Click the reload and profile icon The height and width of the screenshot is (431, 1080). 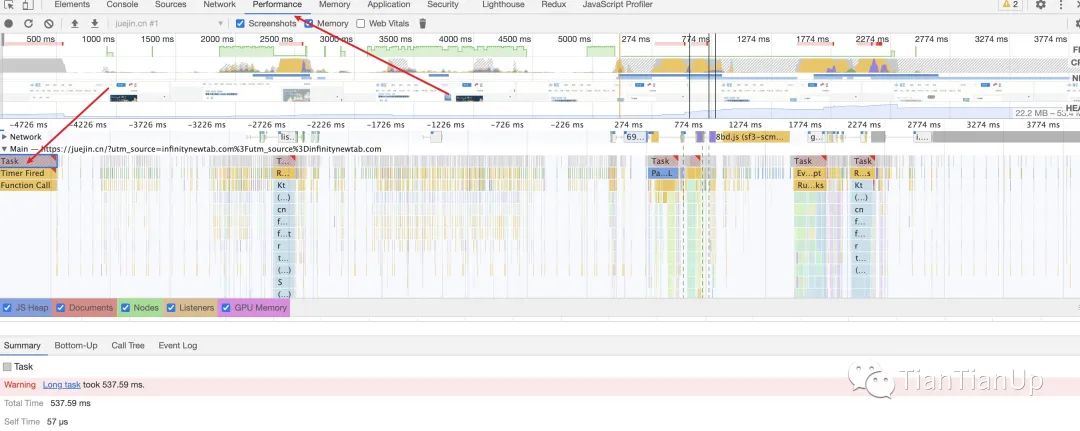[28, 23]
